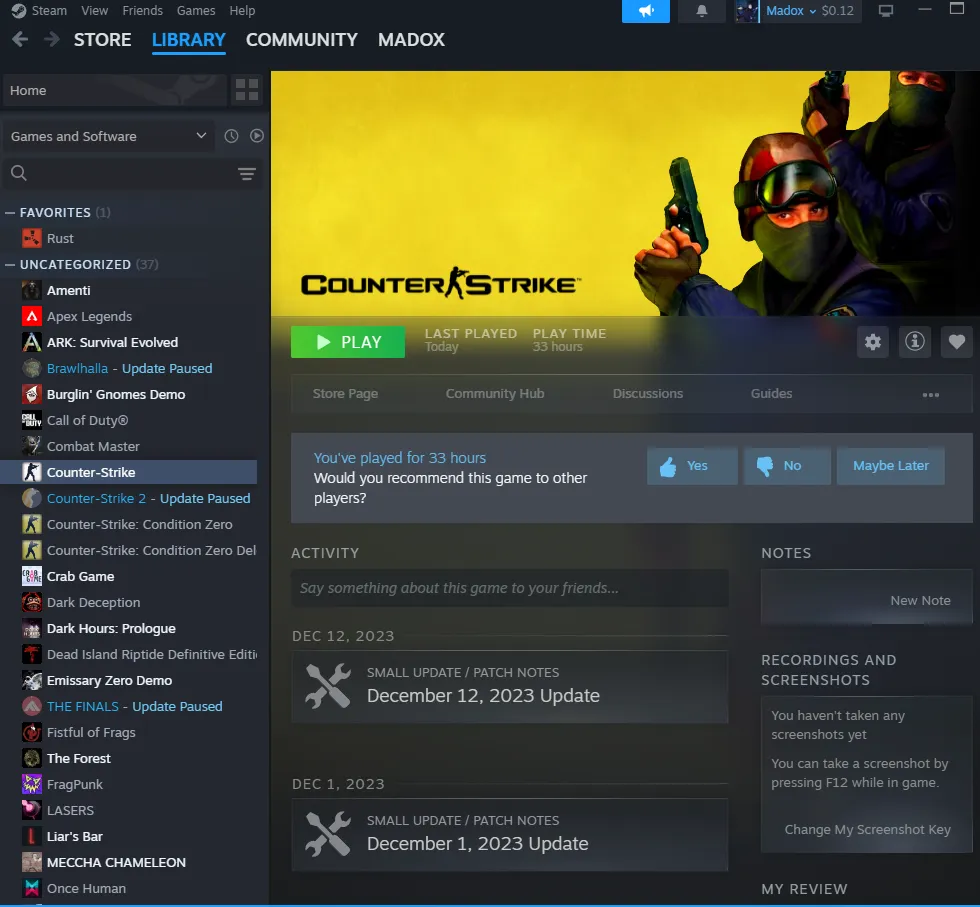
Task: Select the Library tab
Action: tap(189, 39)
